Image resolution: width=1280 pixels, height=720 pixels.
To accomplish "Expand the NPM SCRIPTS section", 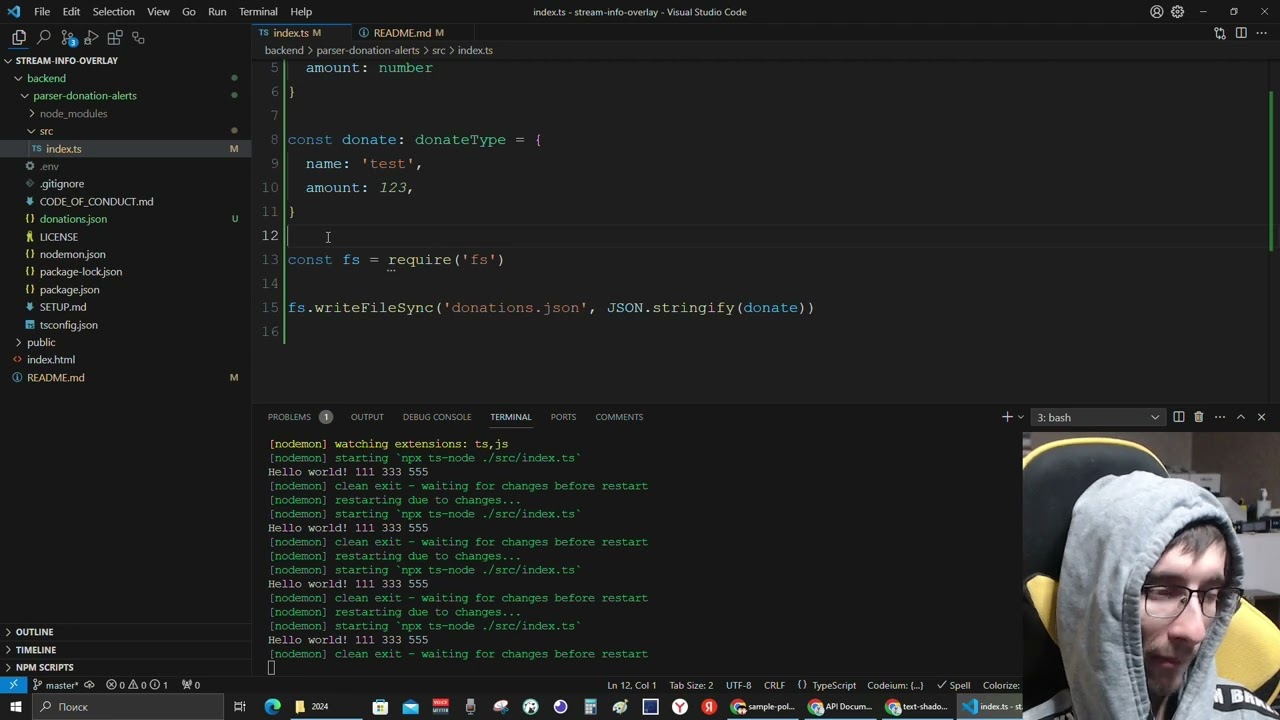I will point(44,667).
